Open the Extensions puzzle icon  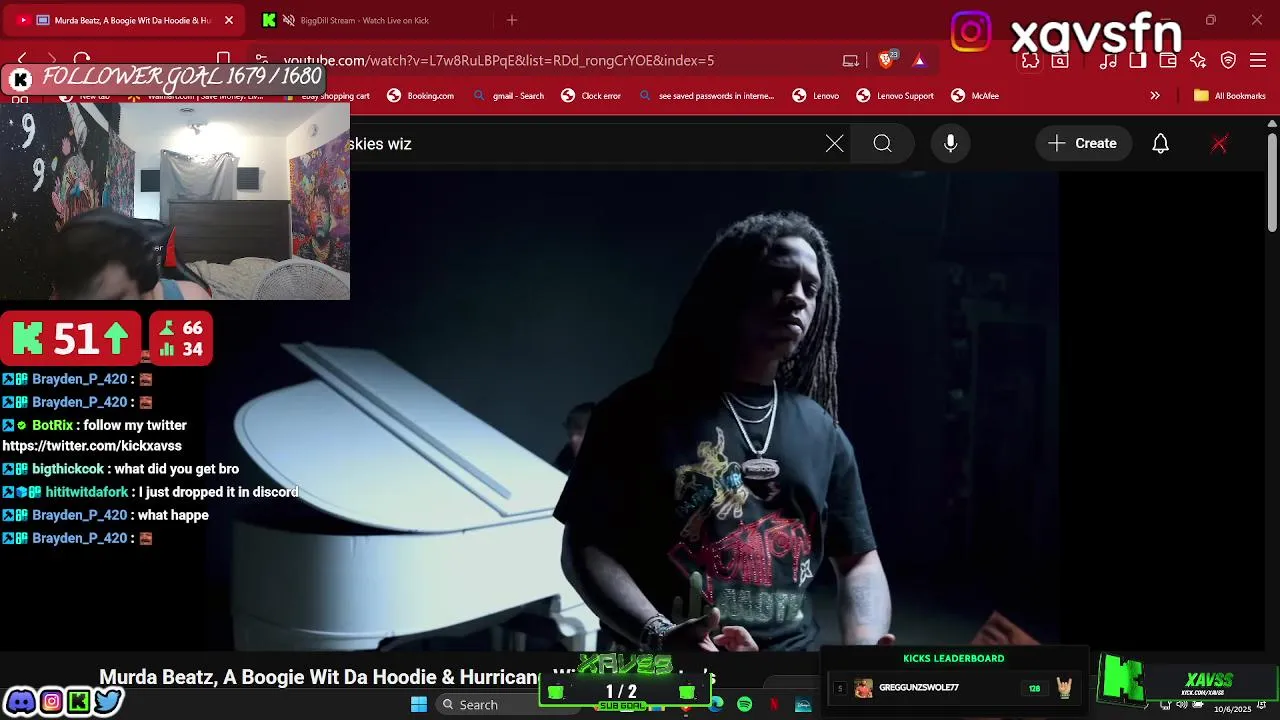1030,61
